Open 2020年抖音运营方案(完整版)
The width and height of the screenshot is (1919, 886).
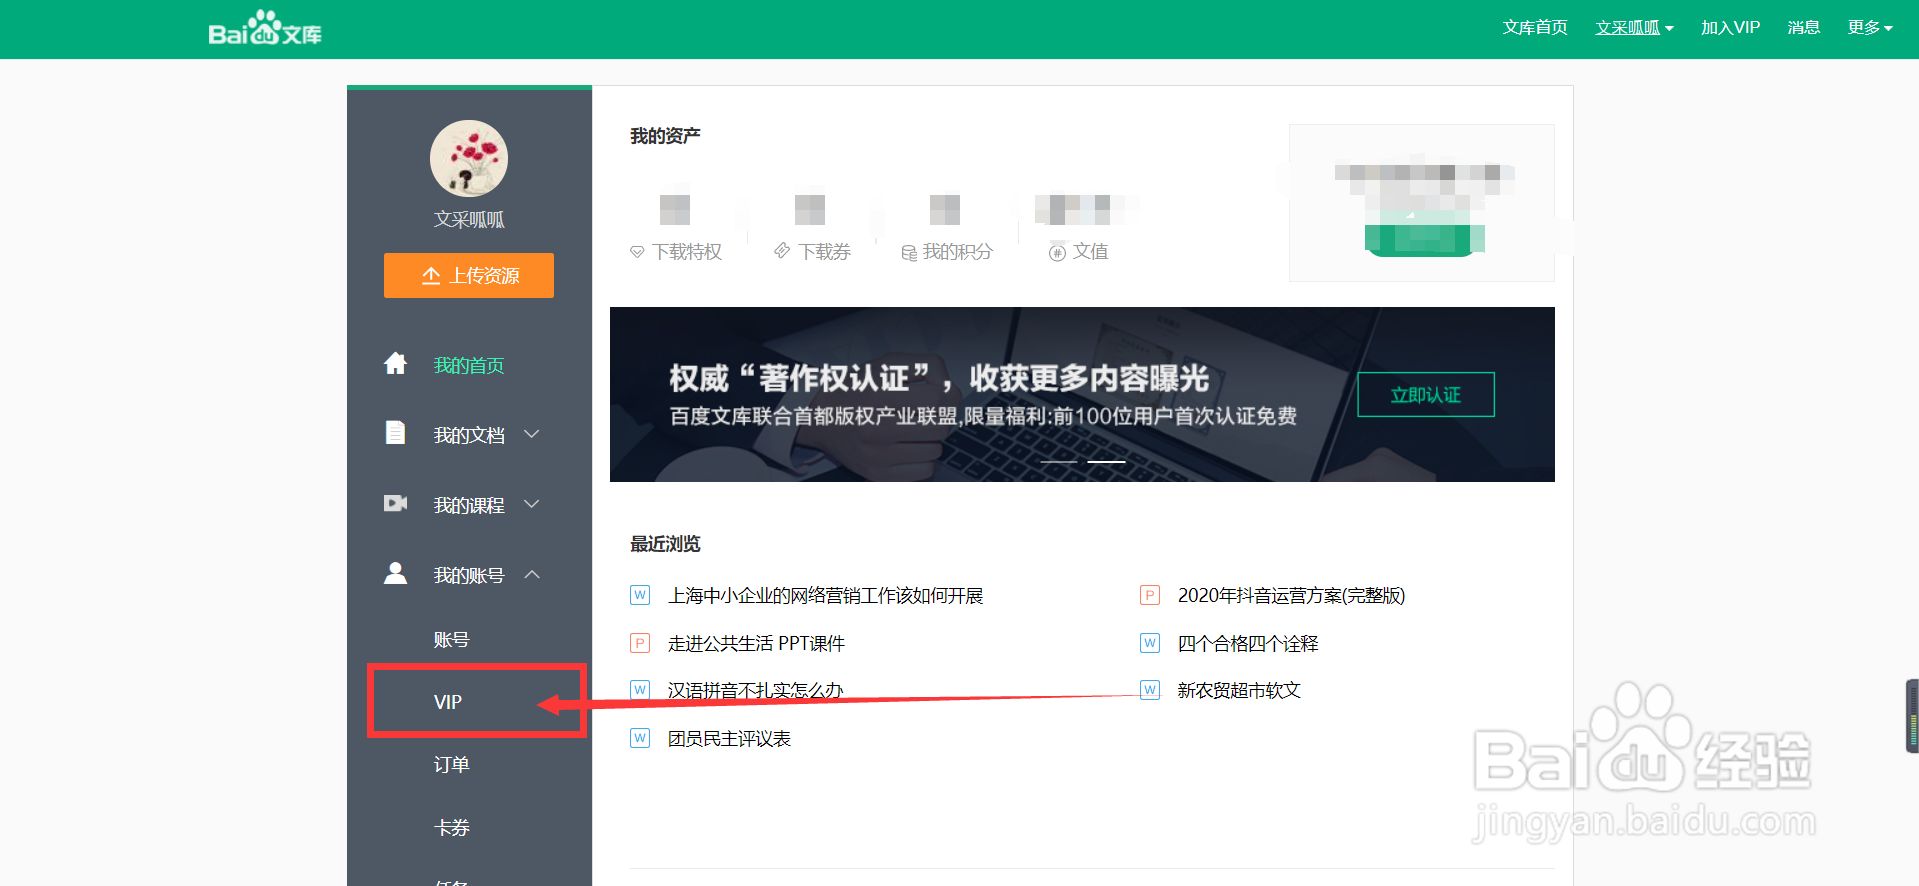pyautogui.click(x=1291, y=596)
